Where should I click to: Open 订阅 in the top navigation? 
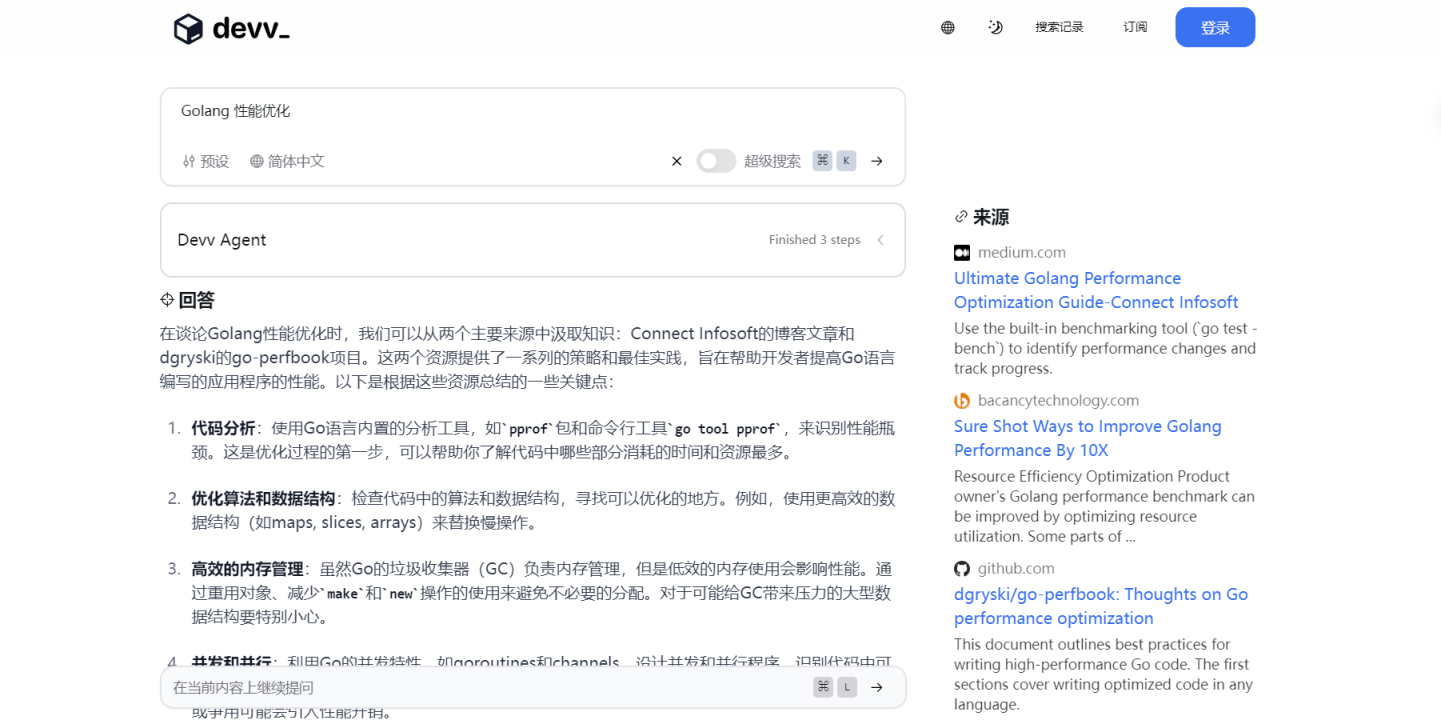point(1135,28)
